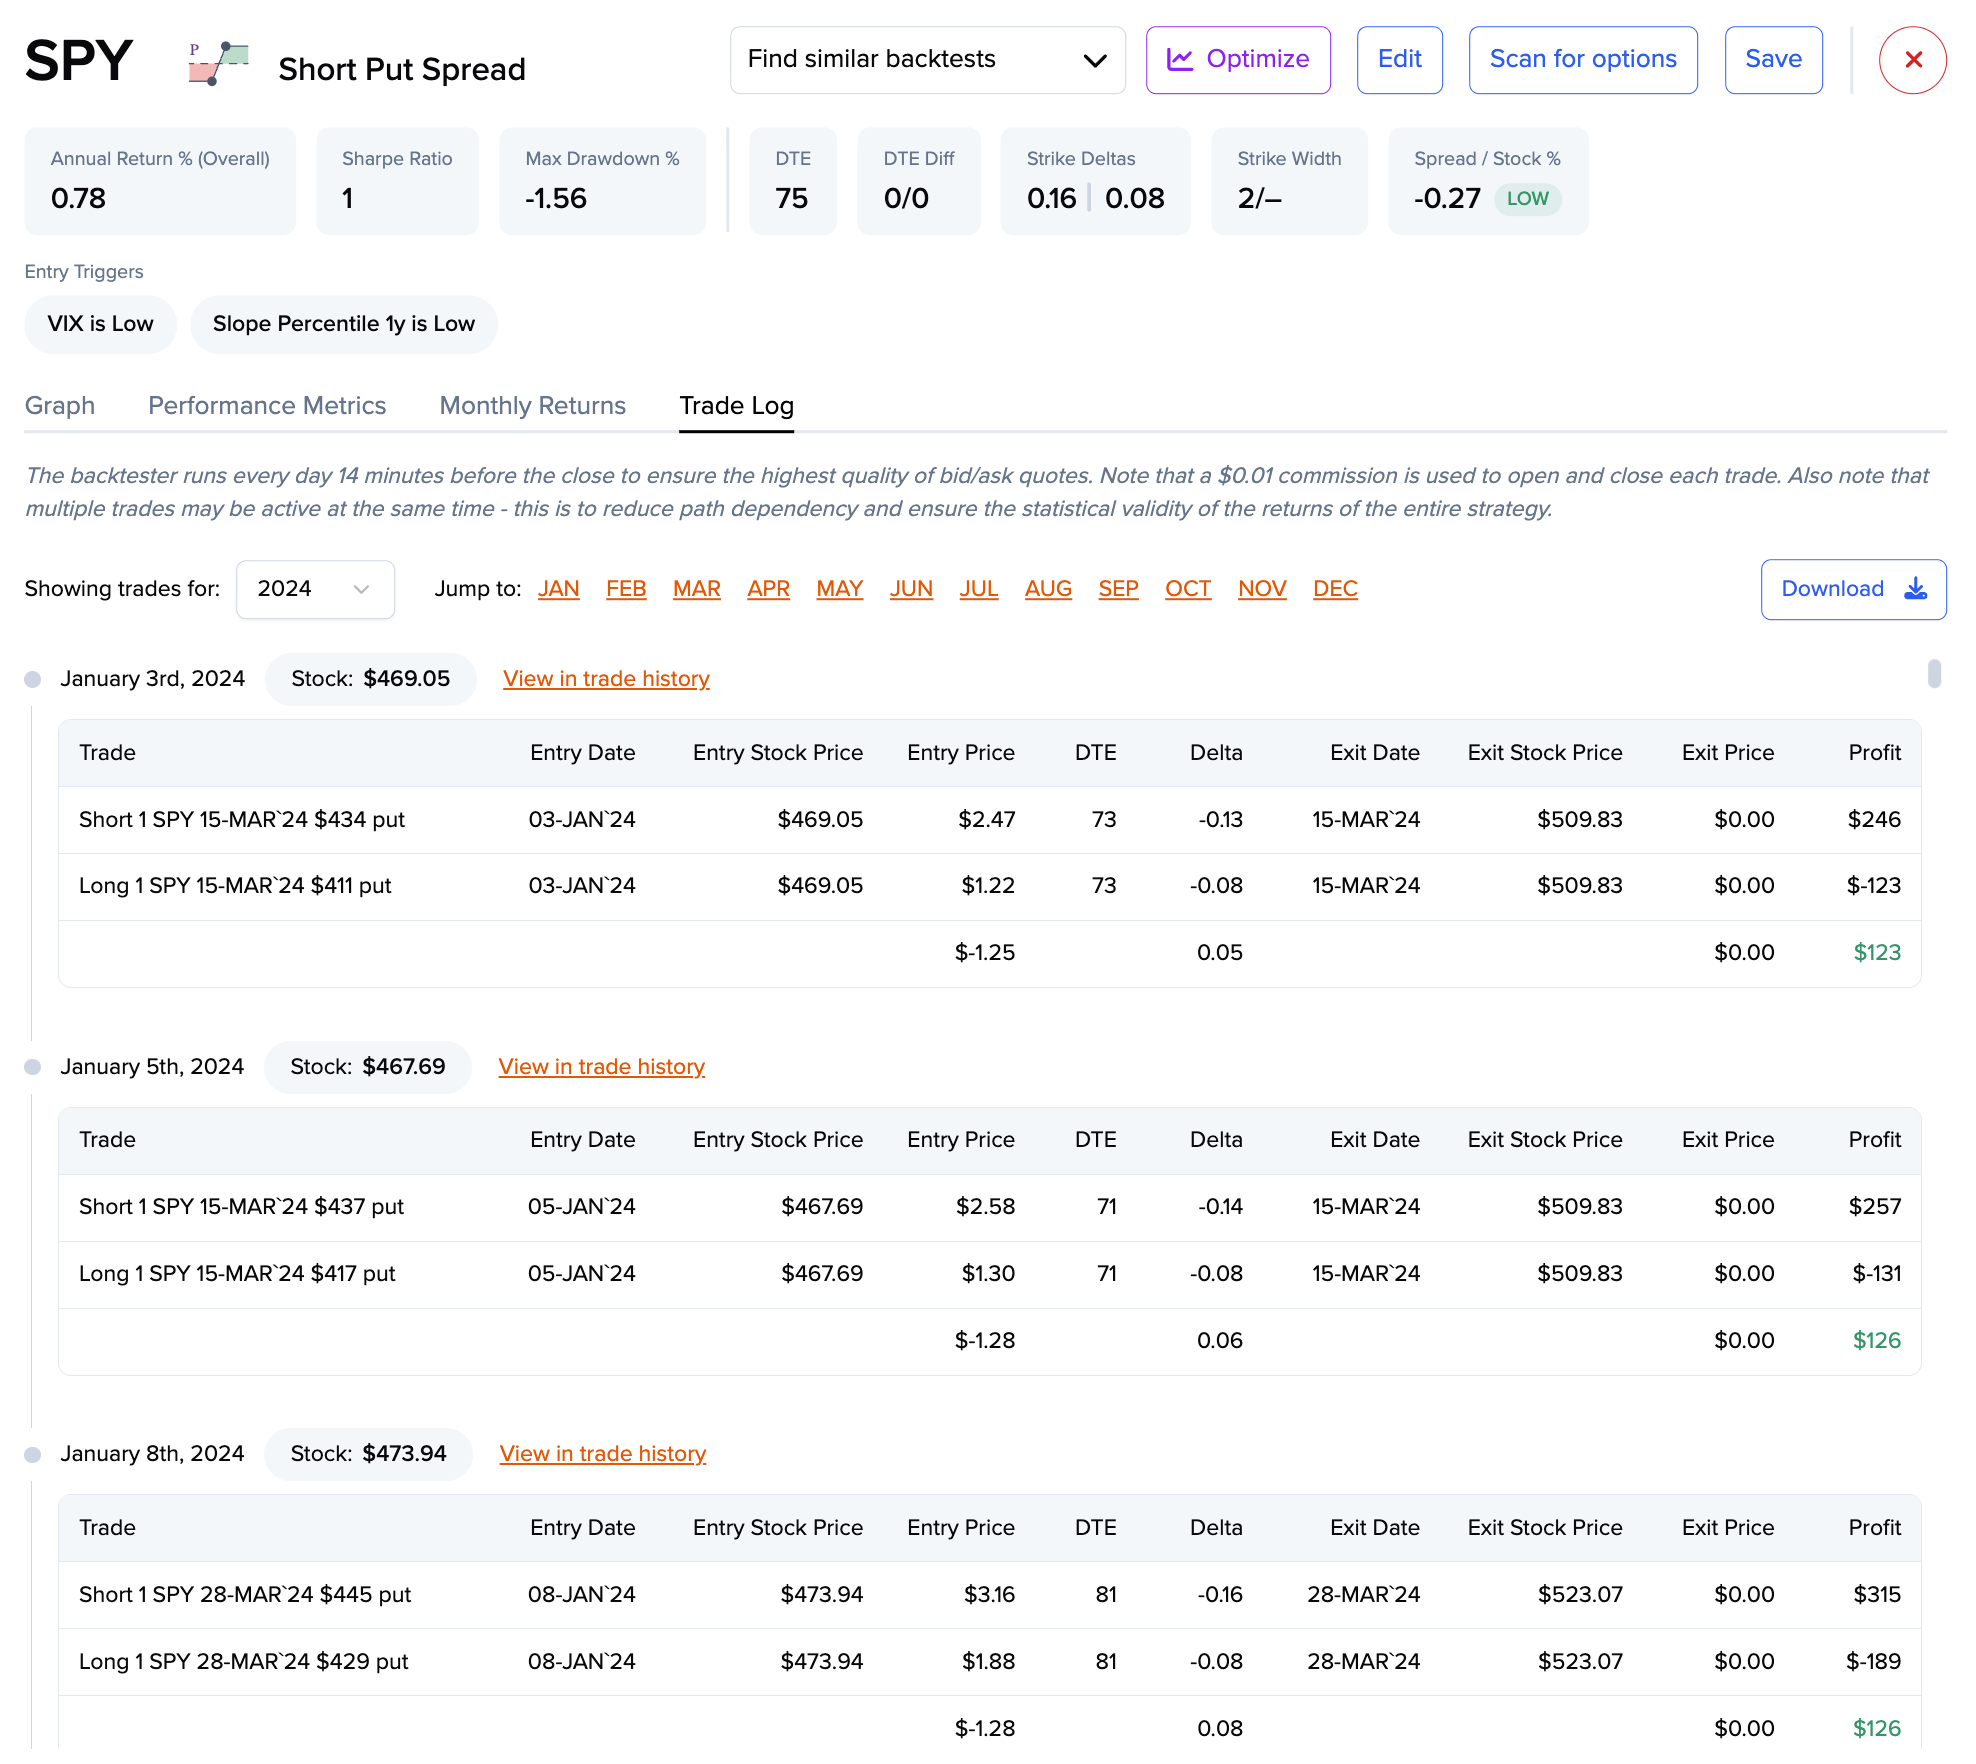Jump to DEC trades link
This screenshot has height=1764, width=1976.
(x=1334, y=589)
